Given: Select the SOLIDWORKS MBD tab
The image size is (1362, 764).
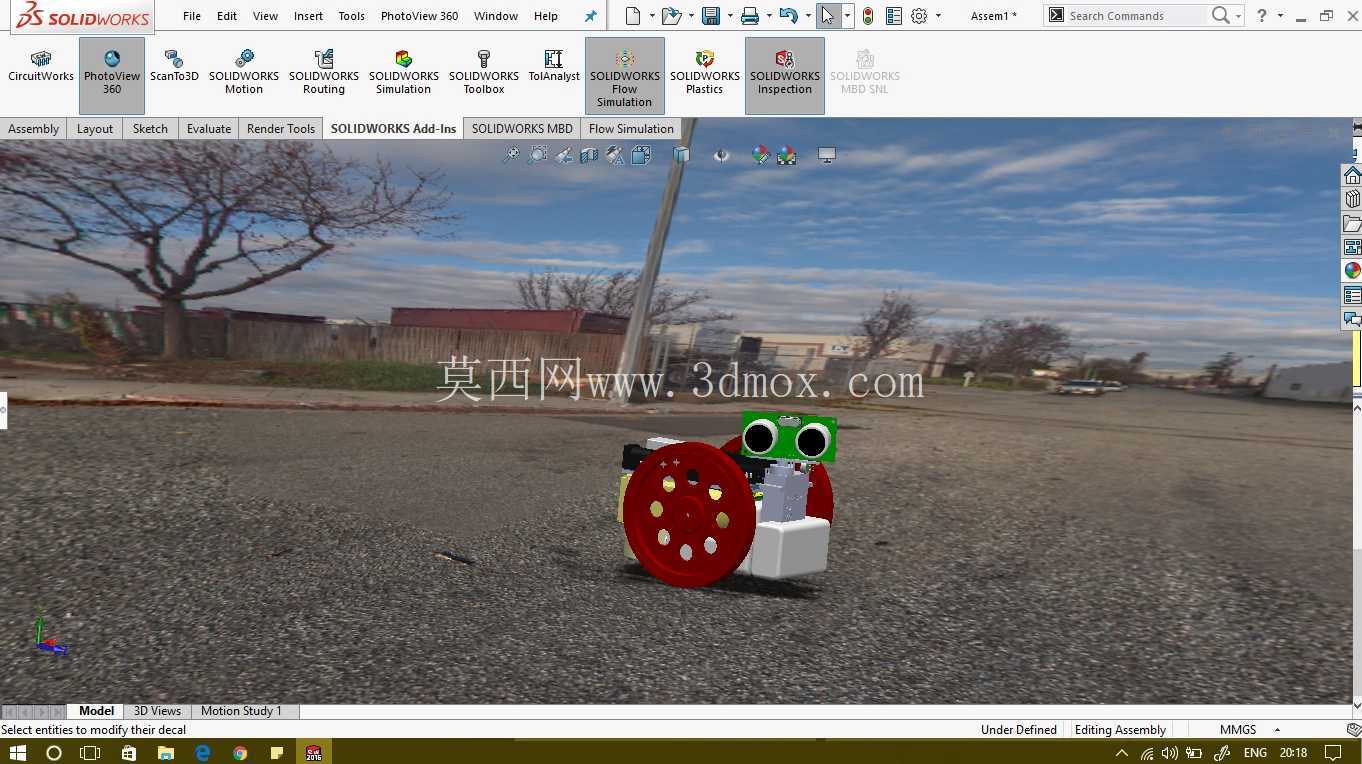Looking at the screenshot, I should [x=522, y=129].
